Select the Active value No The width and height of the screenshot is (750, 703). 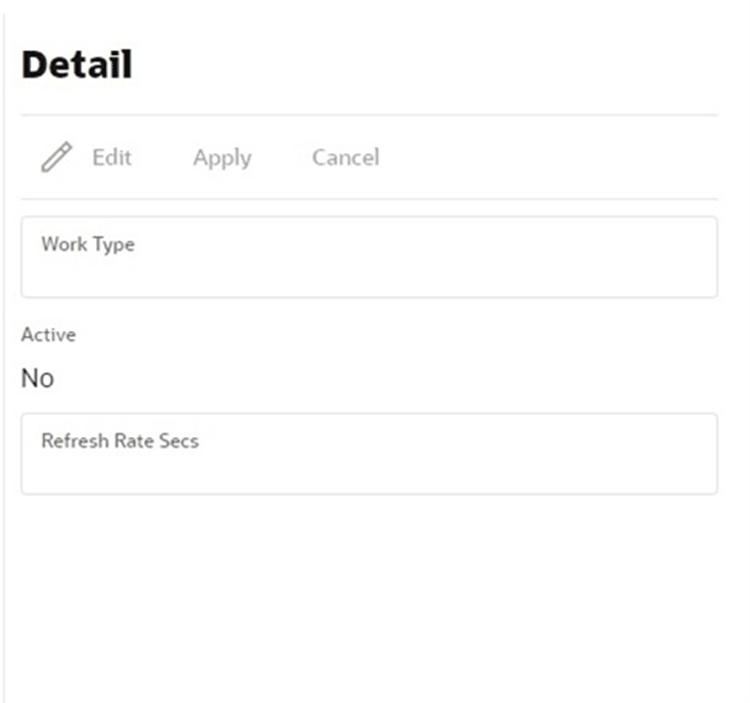click(37, 378)
